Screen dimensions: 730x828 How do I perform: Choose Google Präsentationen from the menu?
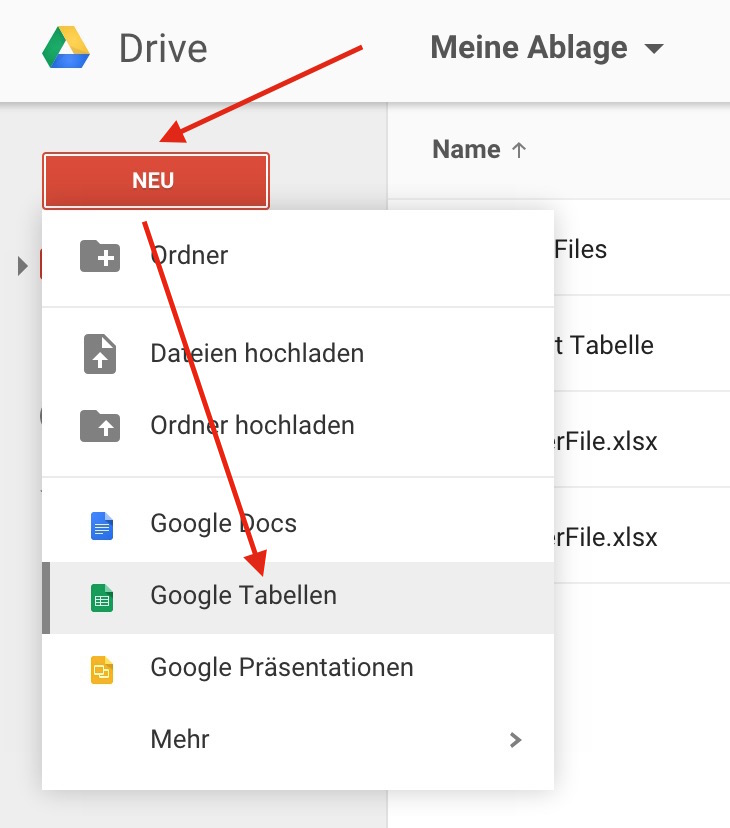(x=298, y=668)
